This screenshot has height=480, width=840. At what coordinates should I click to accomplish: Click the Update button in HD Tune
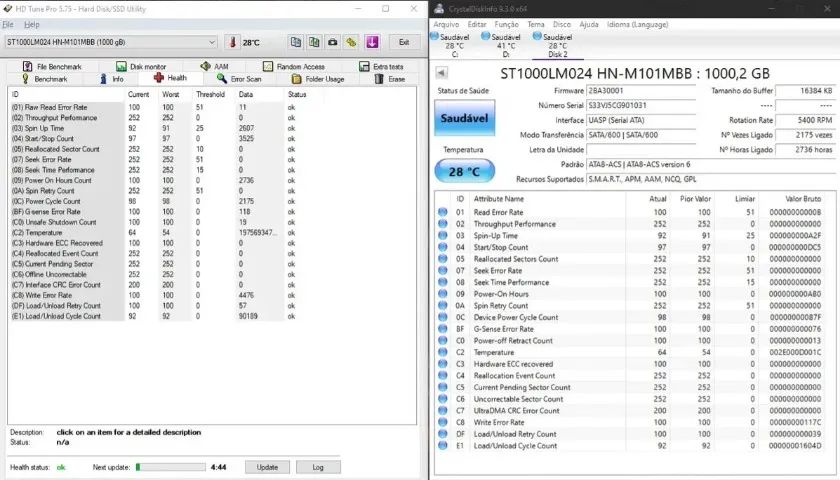tap(267, 467)
